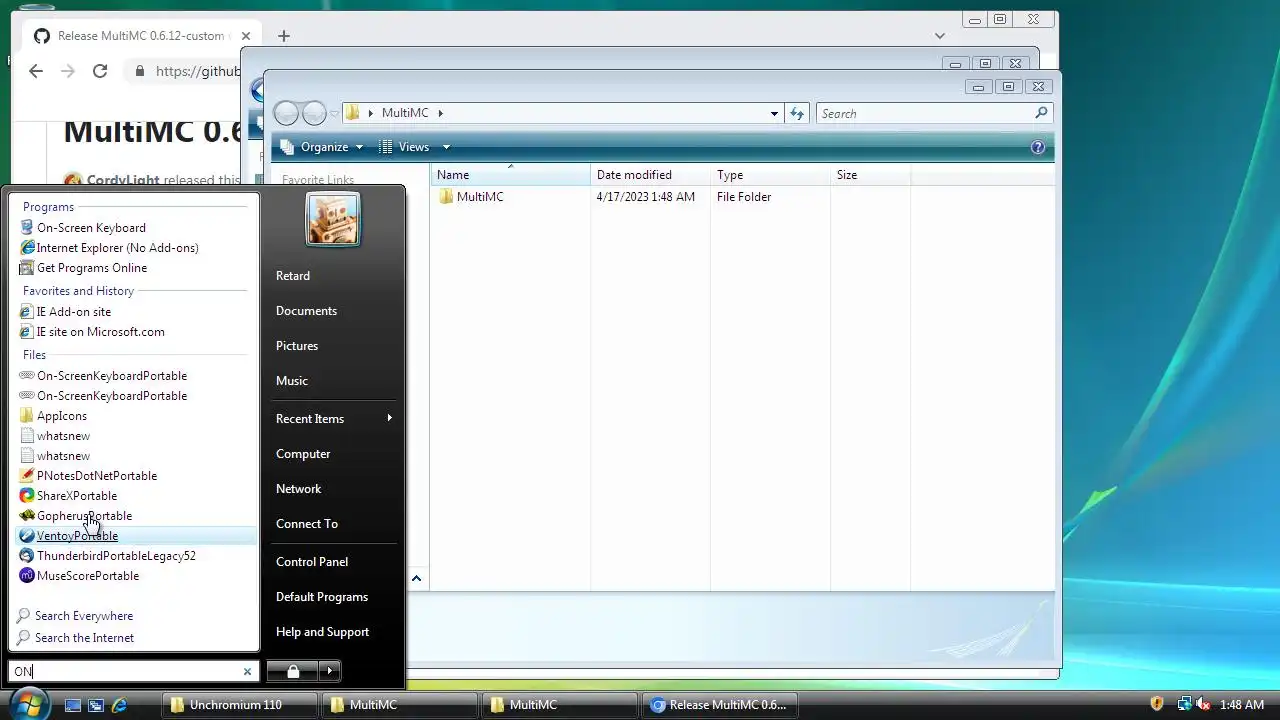Image resolution: width=1280 pixels, height=720 pixels.
Task: Click the user account picture
Action: [x=332, y=219]
